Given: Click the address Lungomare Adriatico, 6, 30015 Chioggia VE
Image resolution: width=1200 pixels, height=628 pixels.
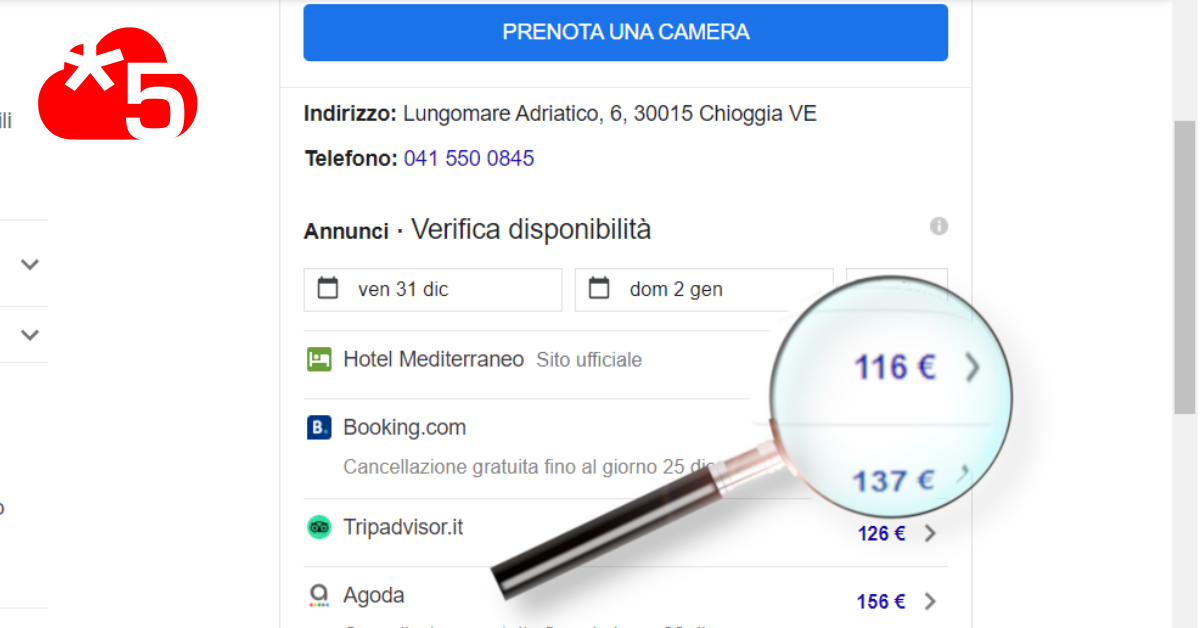Looking at the screenshot, I should pos(610,114).
